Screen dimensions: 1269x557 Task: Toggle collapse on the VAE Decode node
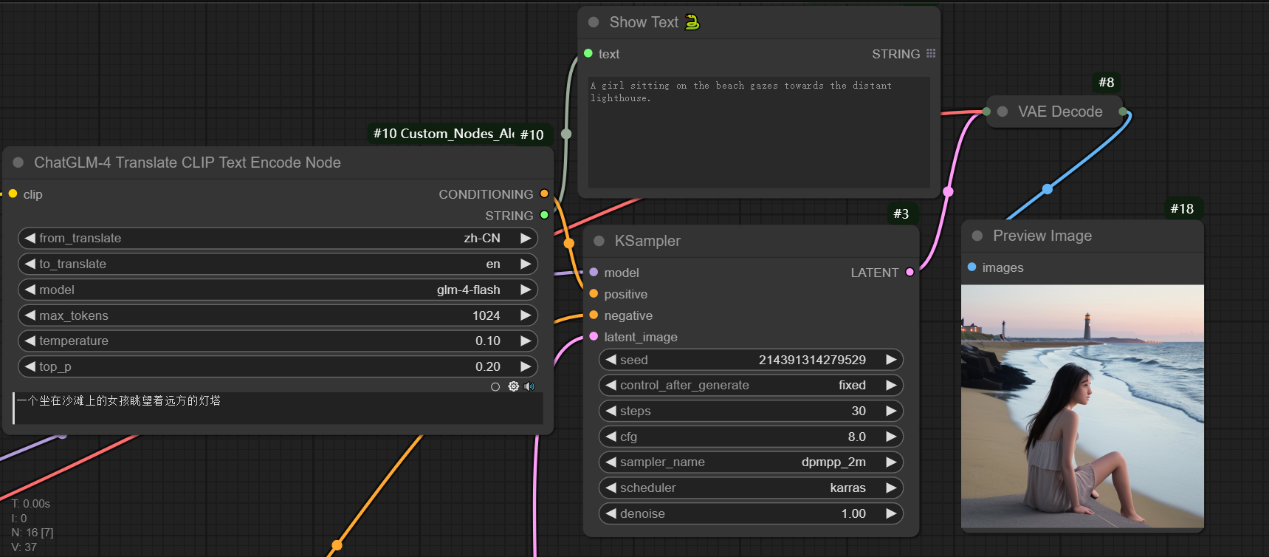(1003, 111)
